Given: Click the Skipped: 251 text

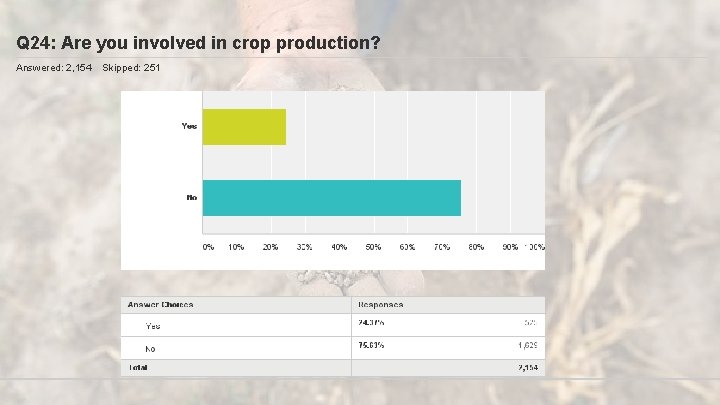Looking at the screenshot, I should (x=131, y=67).
